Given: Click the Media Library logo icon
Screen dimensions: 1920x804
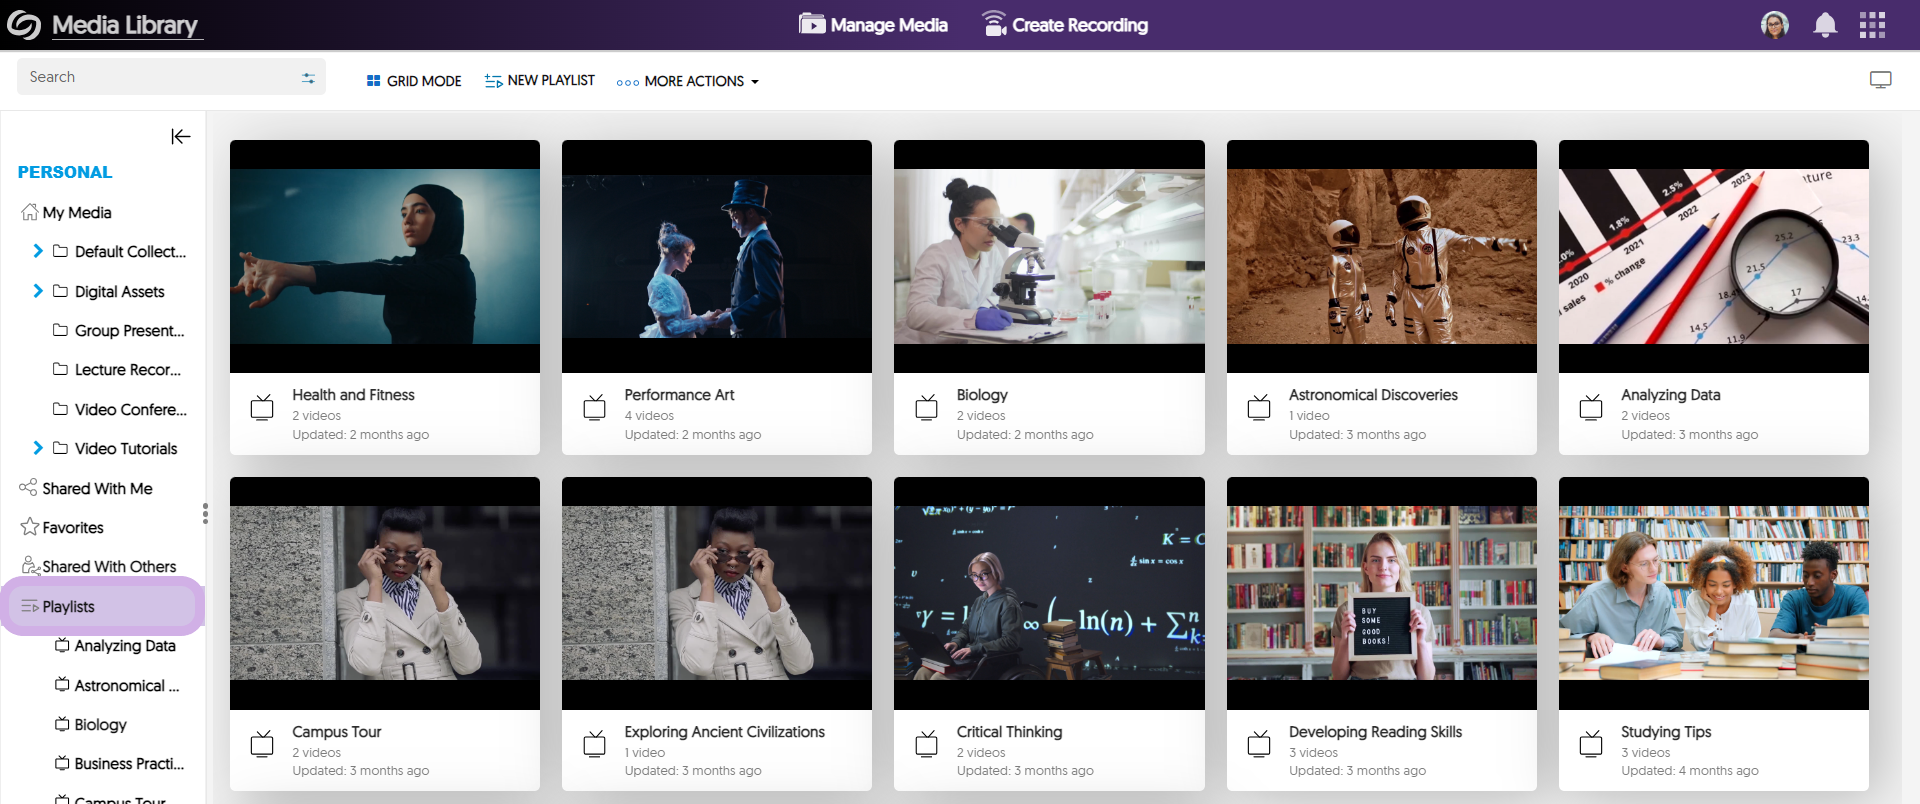Looking at the screenshot, I should point(24,25).
